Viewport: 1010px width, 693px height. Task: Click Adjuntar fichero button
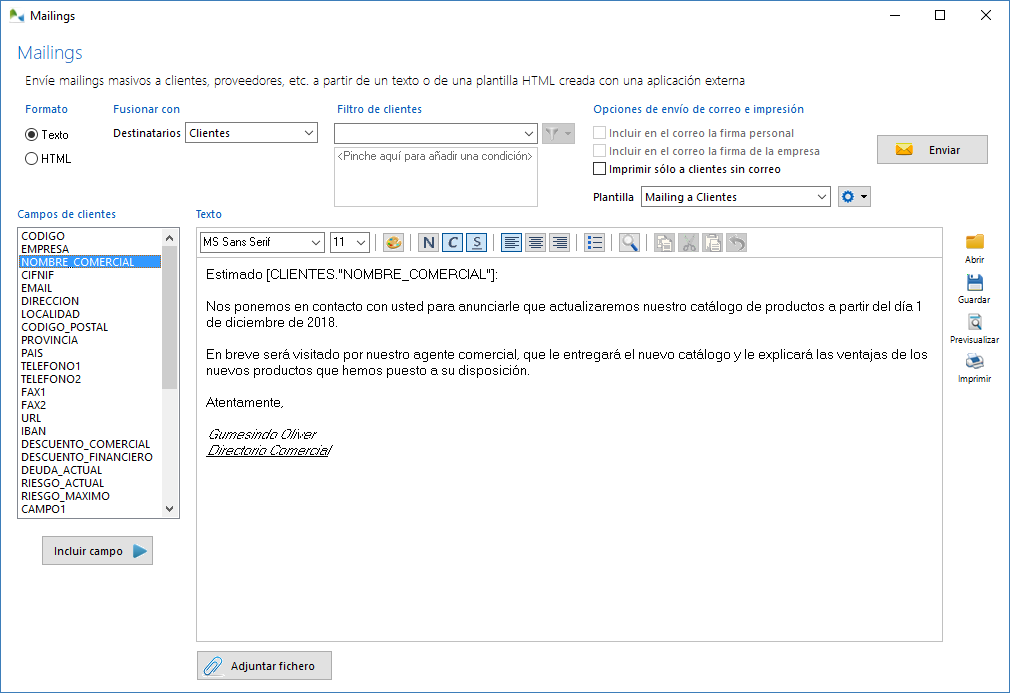click(264, 666)
